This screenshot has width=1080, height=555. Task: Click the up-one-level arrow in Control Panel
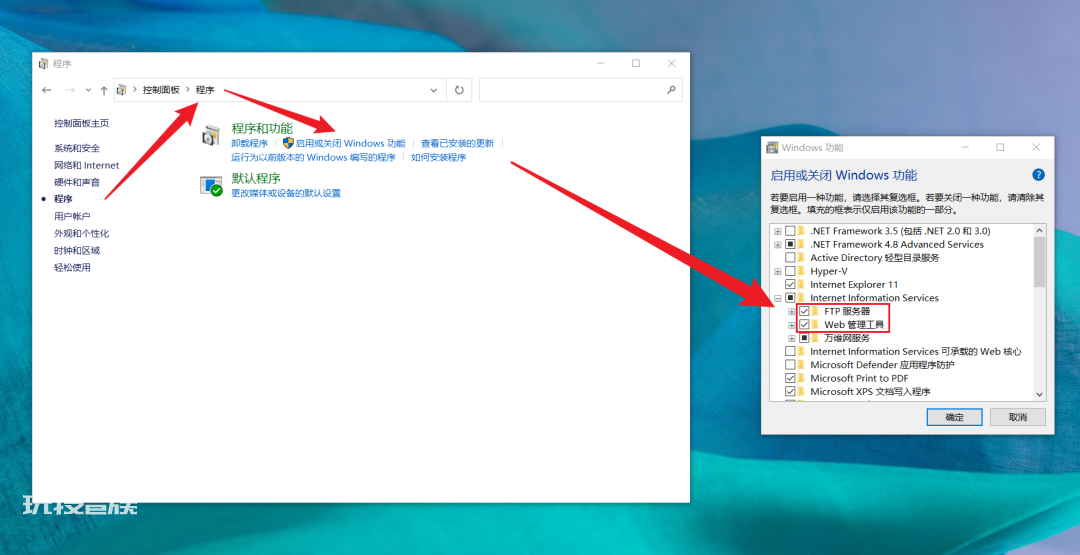pyautogui.click(x=103, y=90)
